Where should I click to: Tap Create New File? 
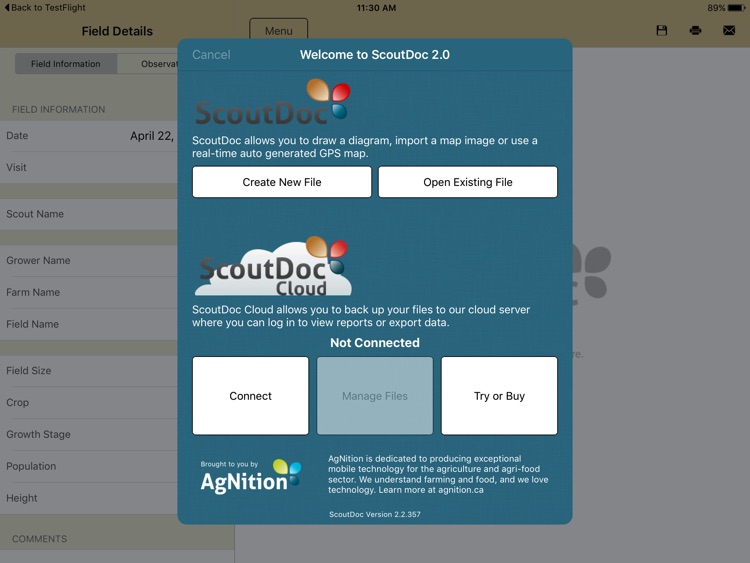282,182
